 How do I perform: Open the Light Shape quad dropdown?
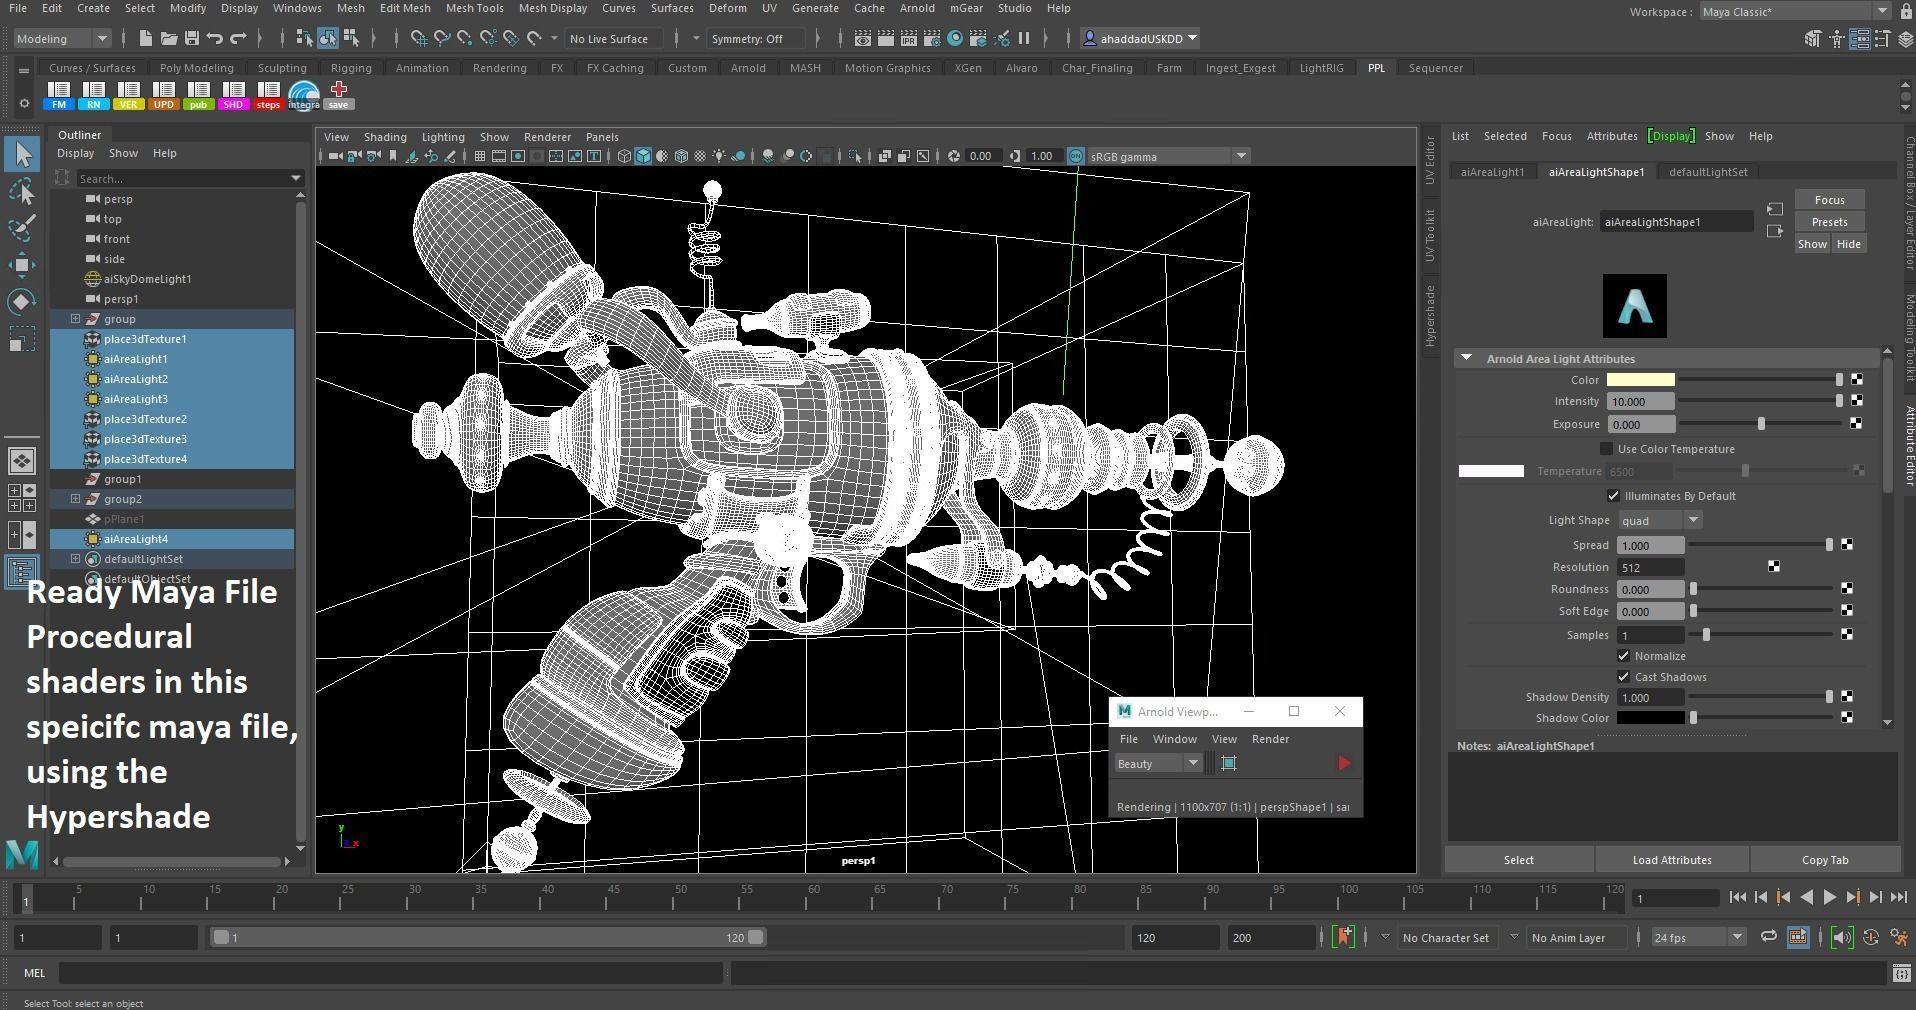(x=1660, y=520)
